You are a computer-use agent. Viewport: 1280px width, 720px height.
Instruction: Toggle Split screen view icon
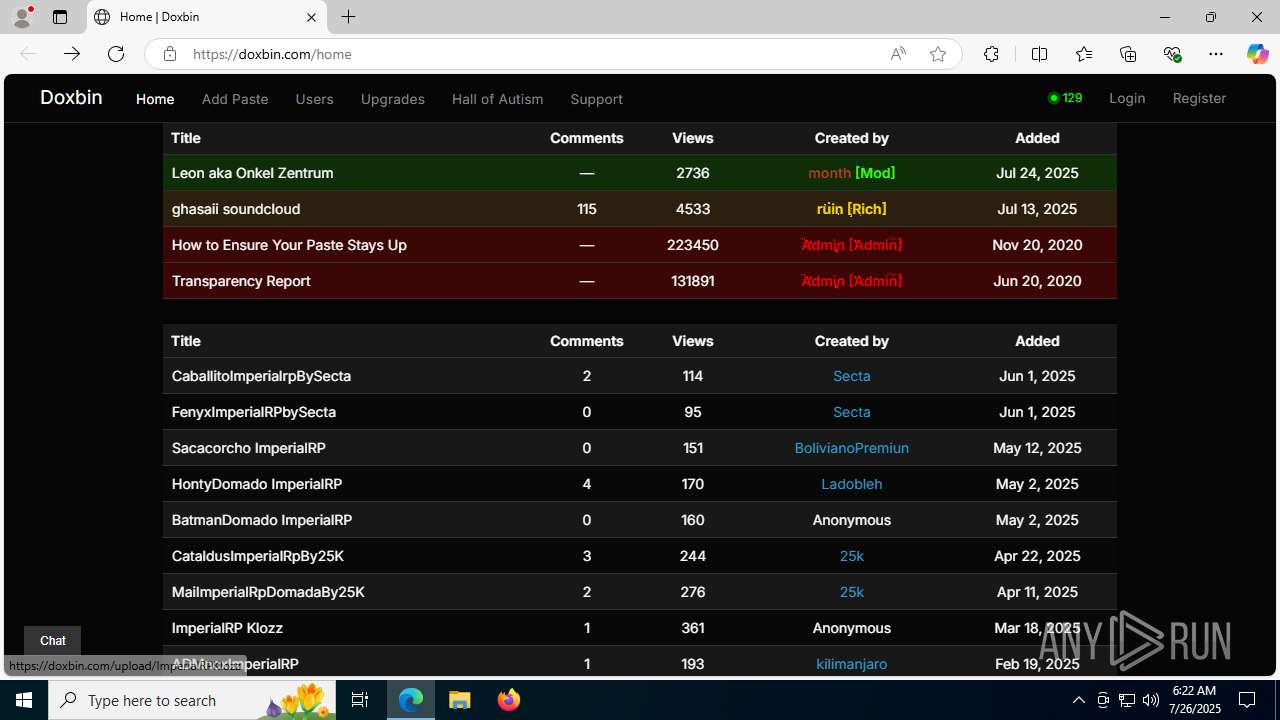pyautogui.click(x=1039, y=54)
